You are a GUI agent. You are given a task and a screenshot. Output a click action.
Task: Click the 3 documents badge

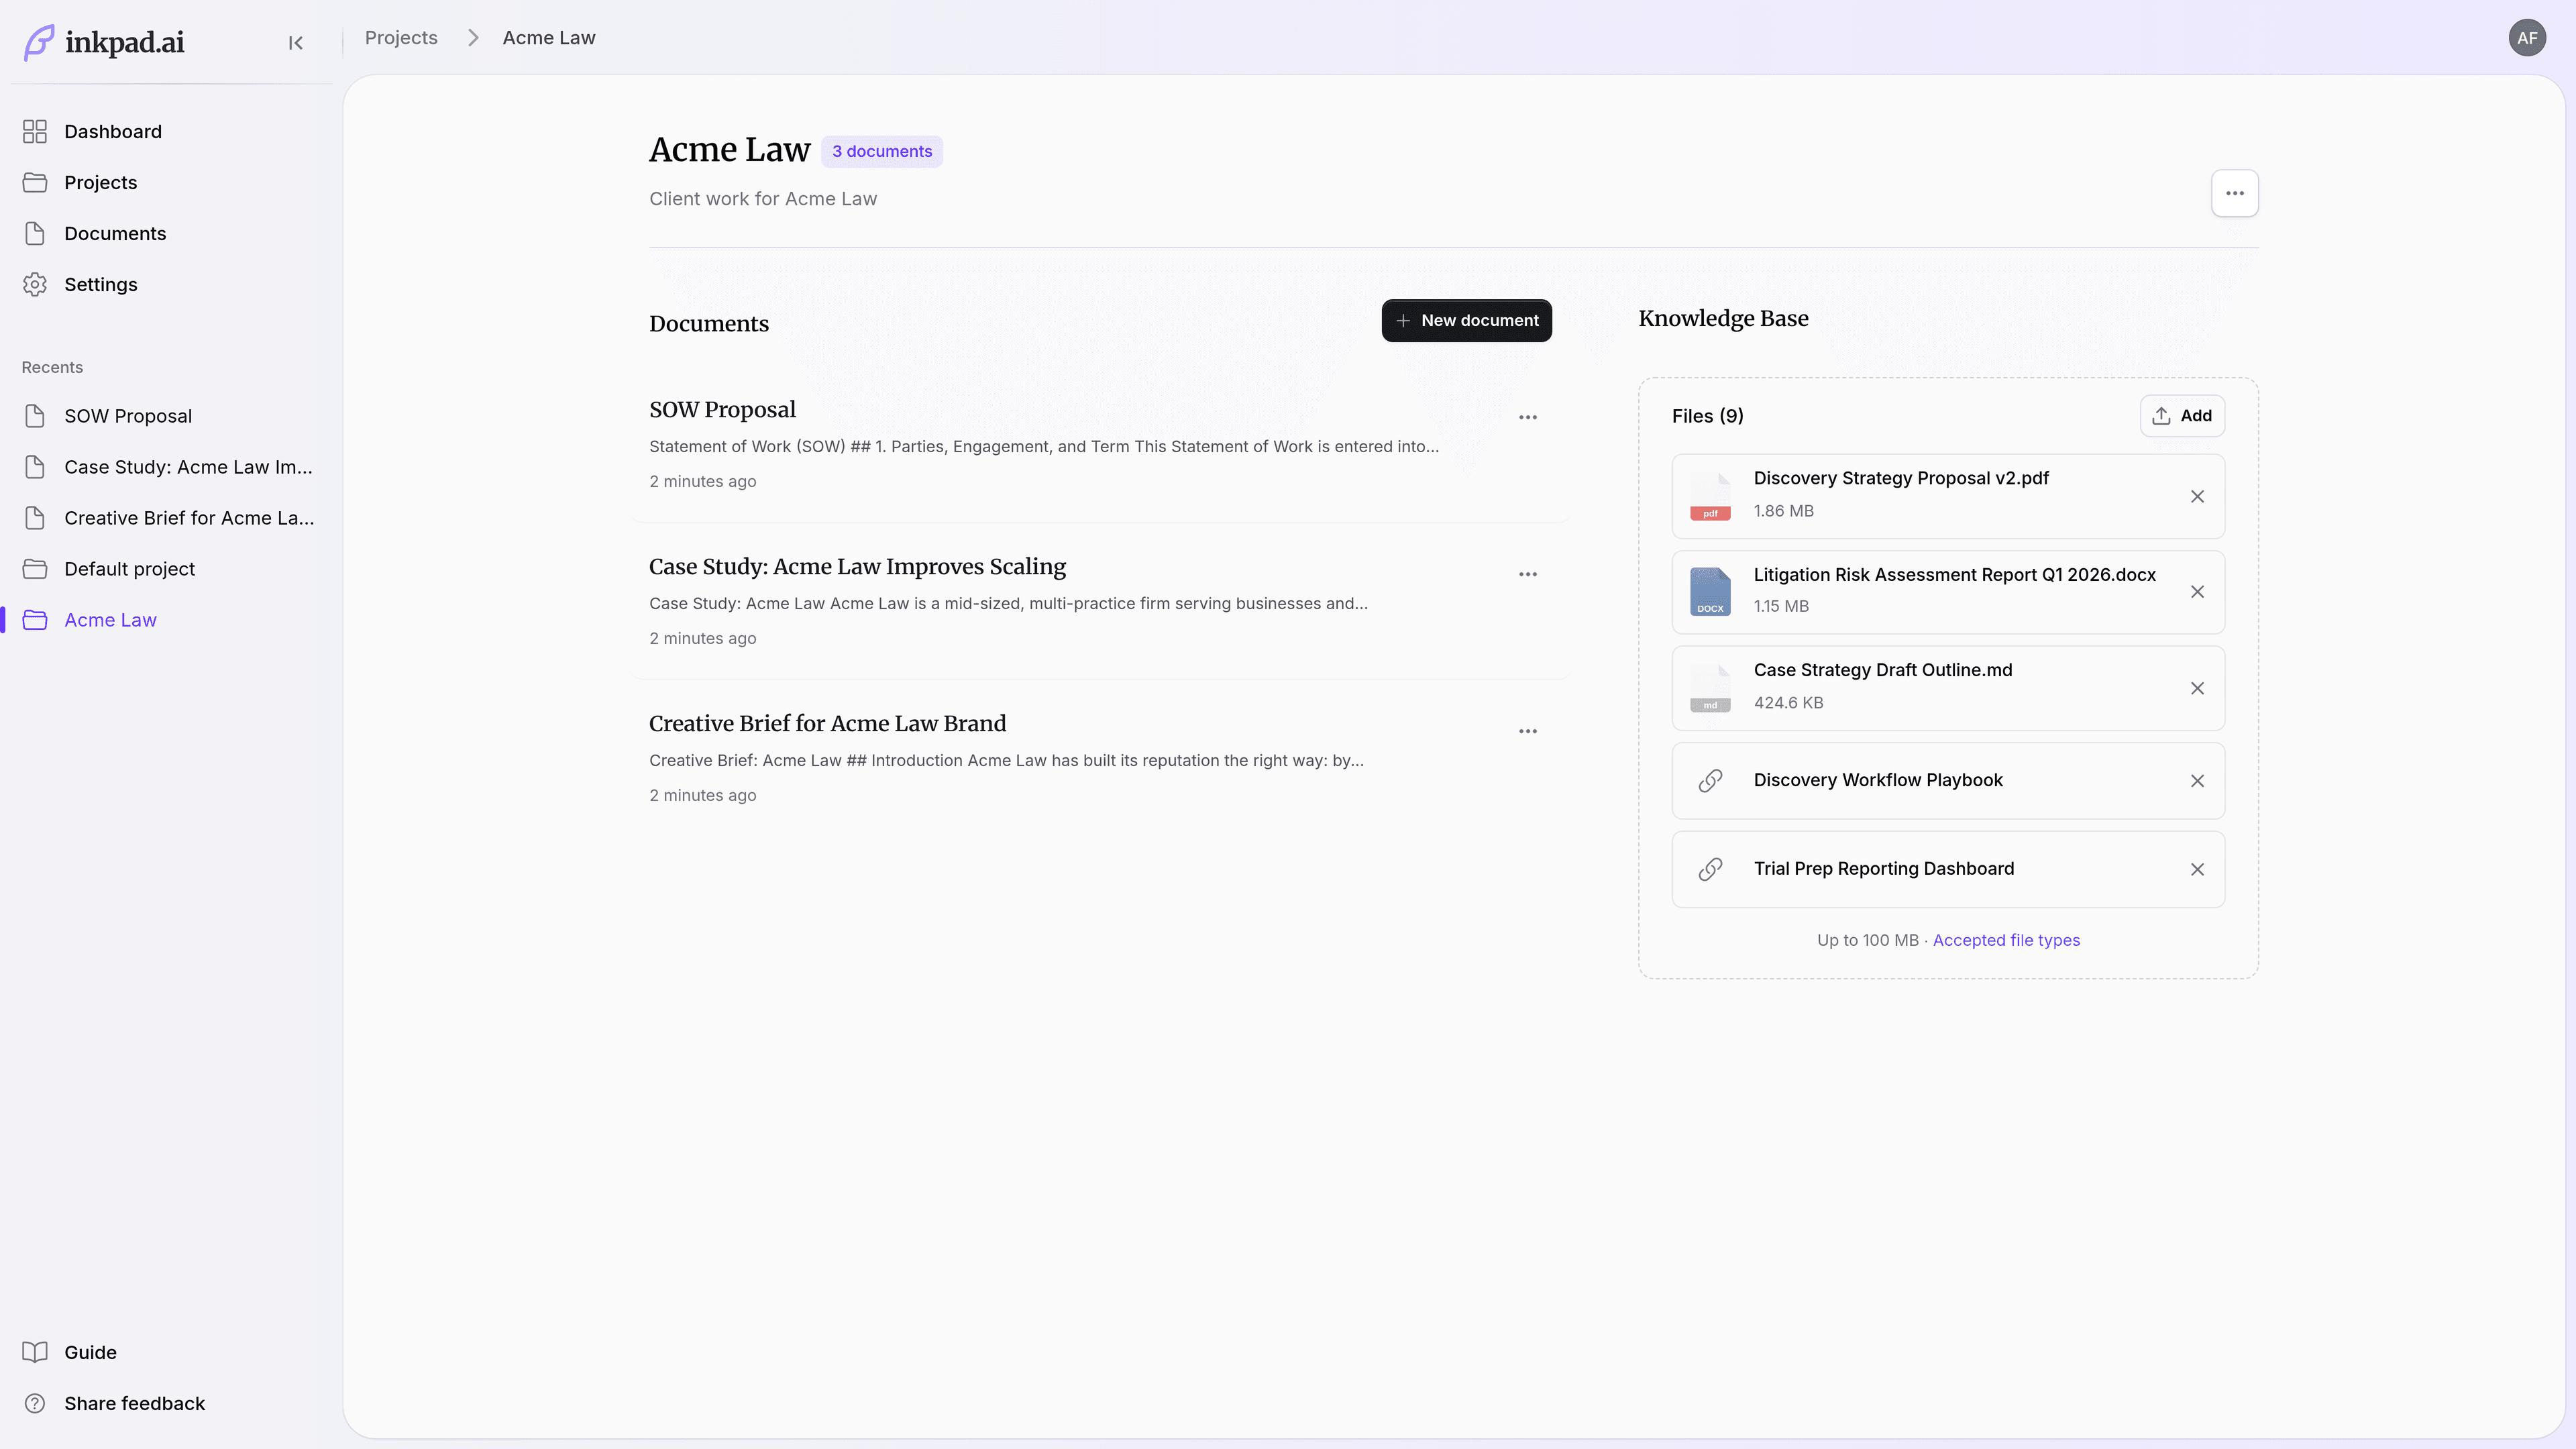click(882, 151)
